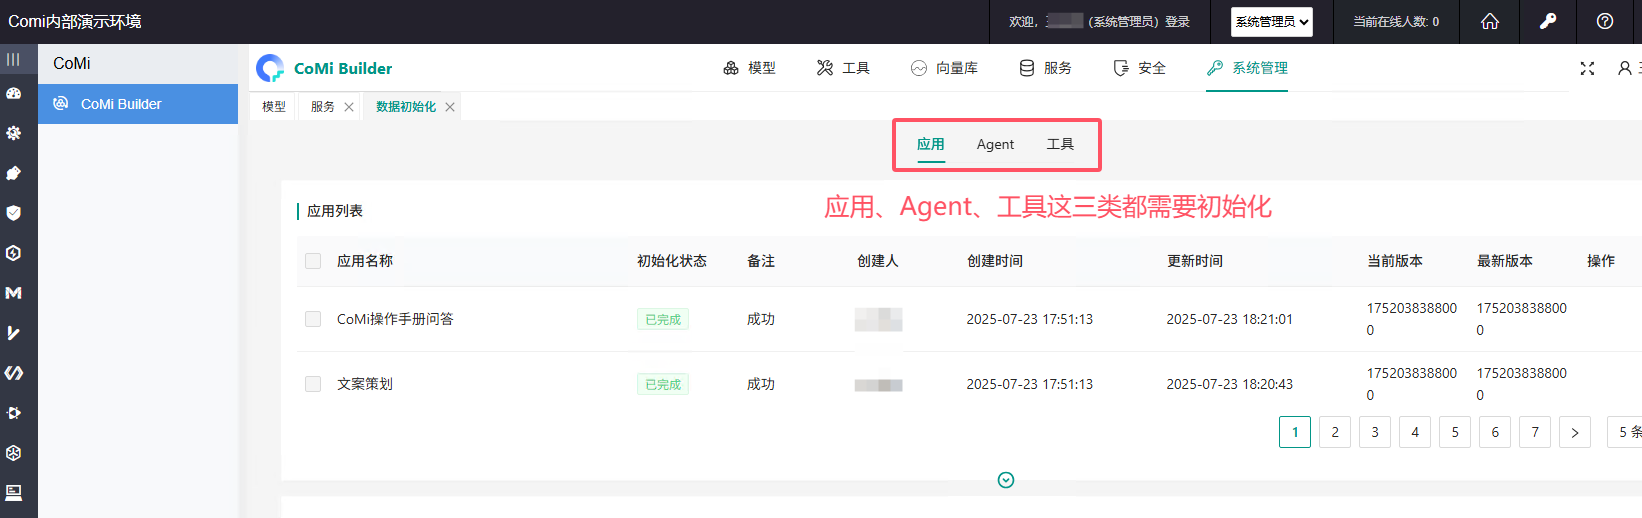Click the hexagon bolt icon in sidebar

point(14,253)
